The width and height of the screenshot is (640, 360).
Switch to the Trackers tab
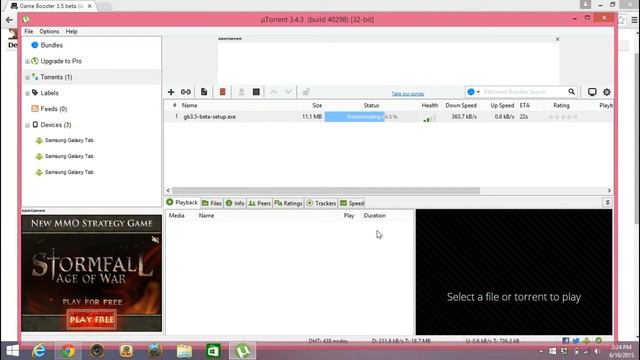coord(321,203)
